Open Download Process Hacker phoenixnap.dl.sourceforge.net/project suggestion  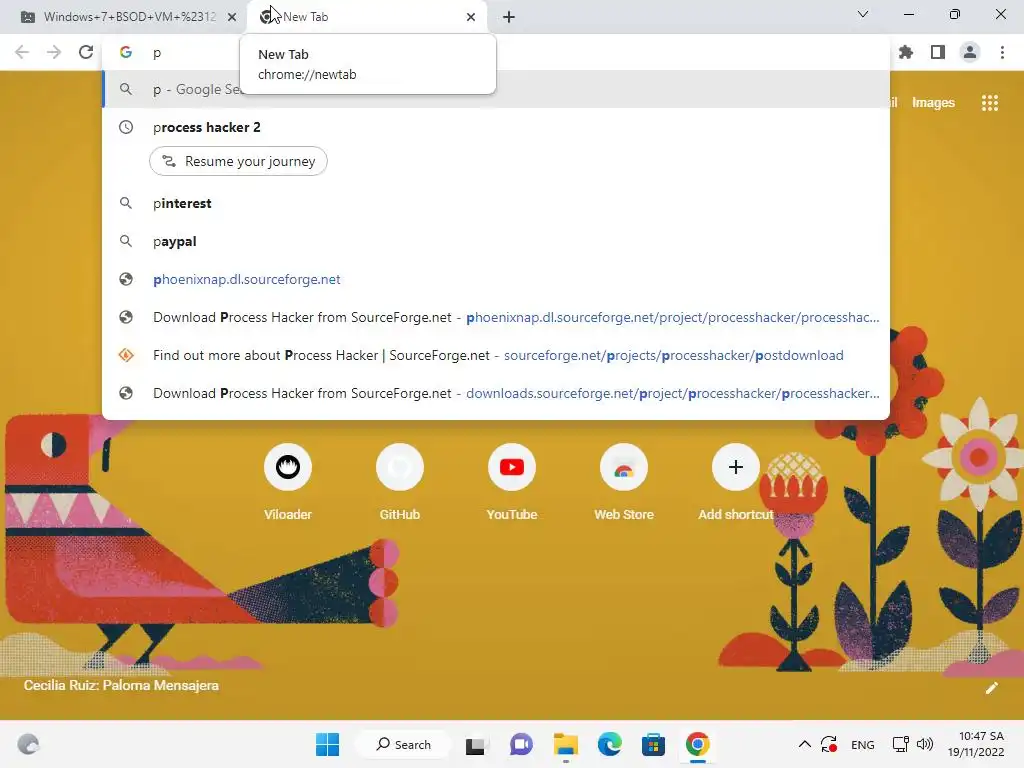coord(496,317)
